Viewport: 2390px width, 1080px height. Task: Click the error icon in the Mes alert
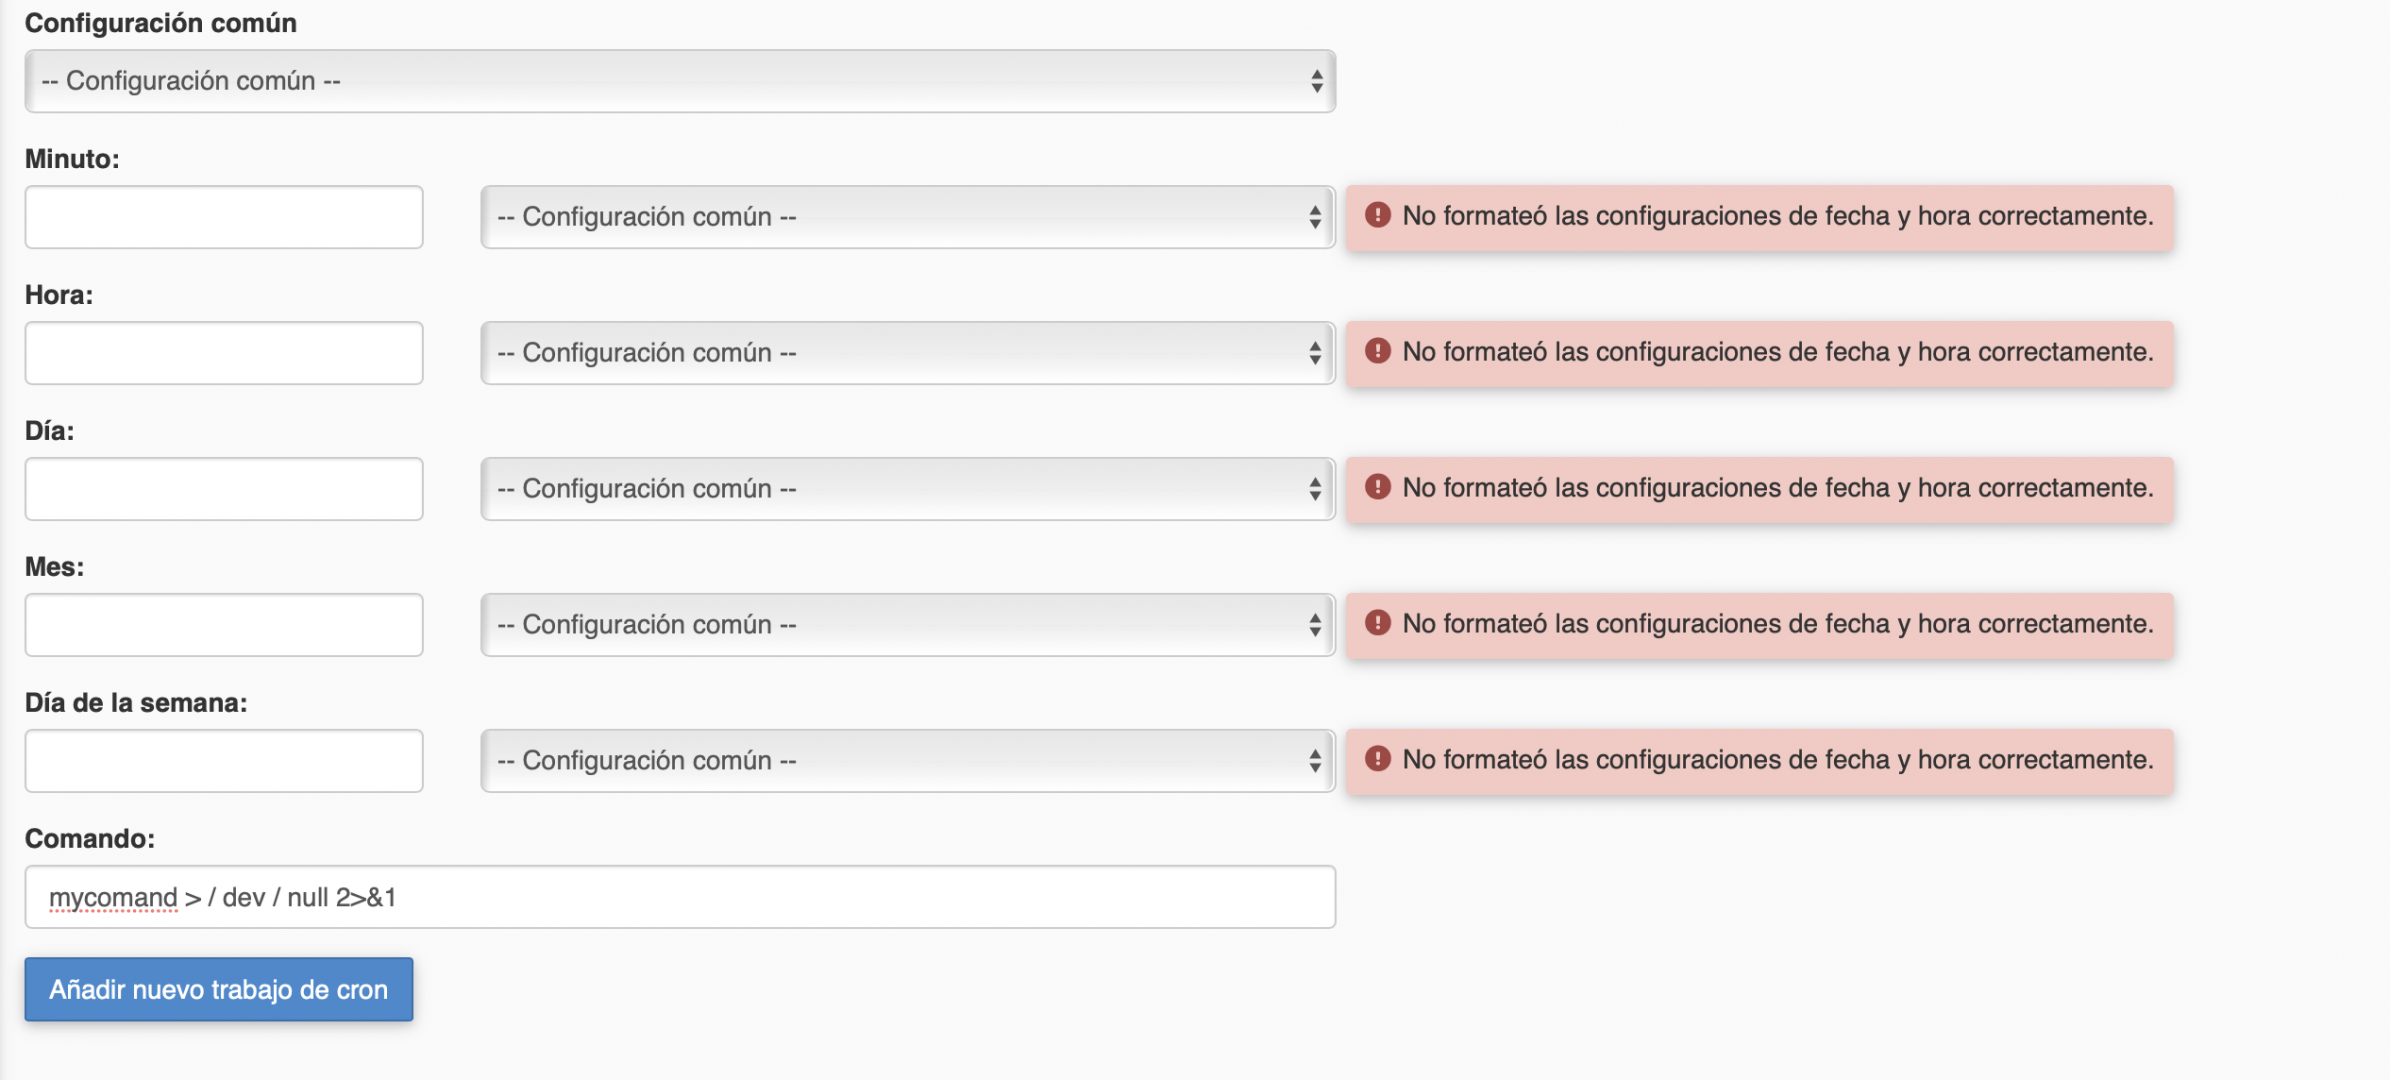click(x=1377, y=623)
